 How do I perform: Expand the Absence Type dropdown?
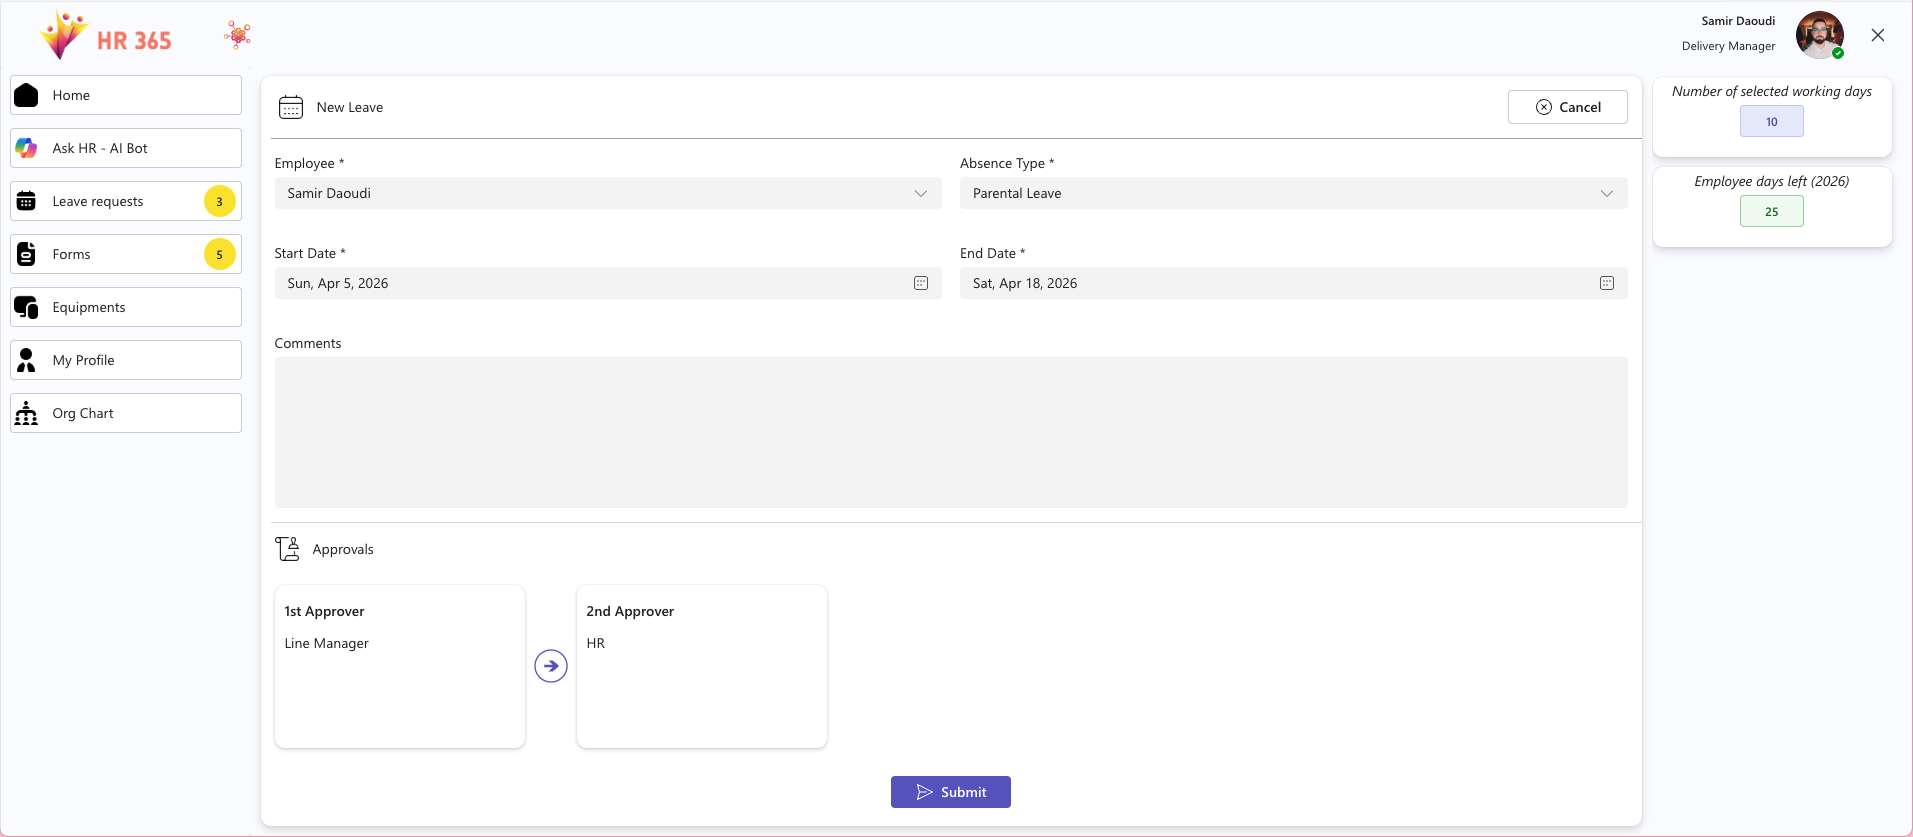(x=1606, y=193)
